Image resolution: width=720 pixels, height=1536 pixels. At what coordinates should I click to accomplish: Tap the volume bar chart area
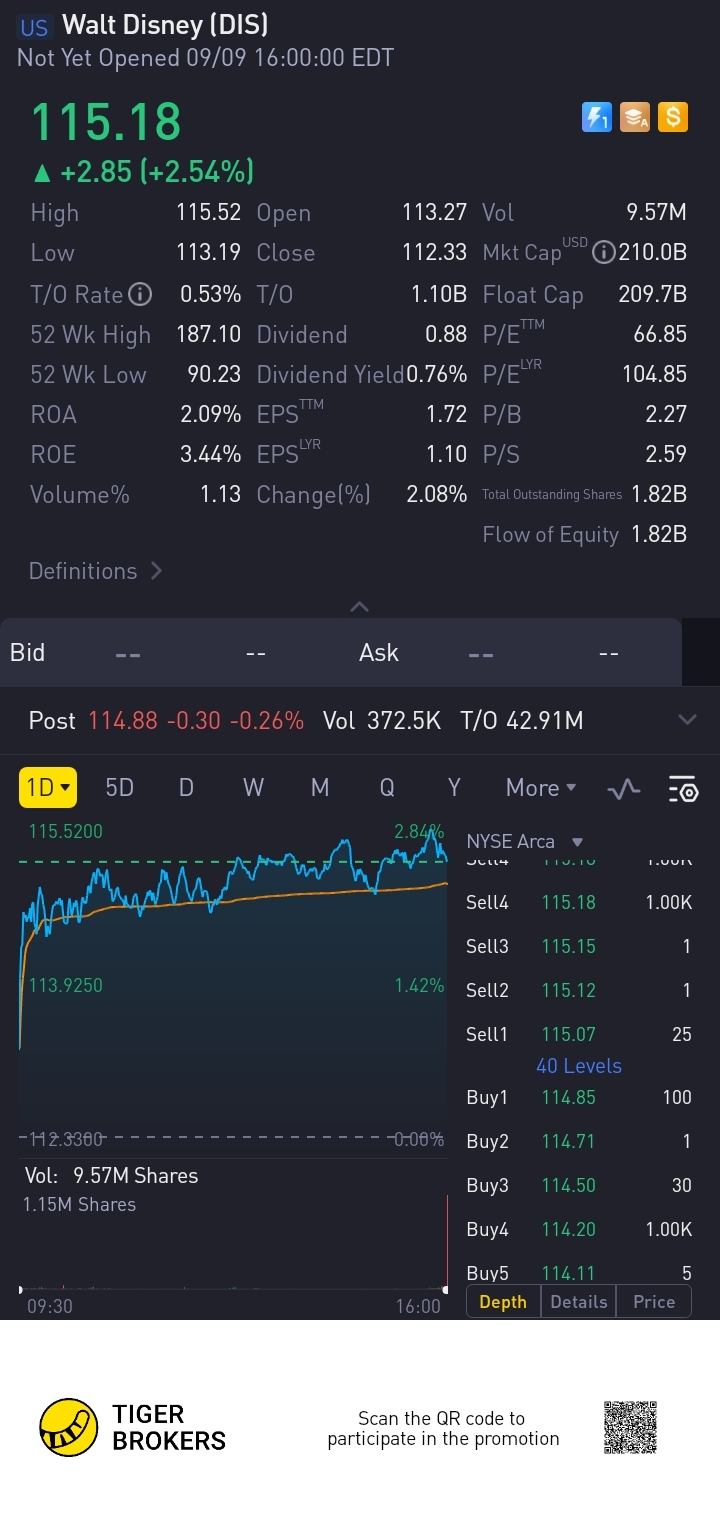pos(233,1245)
